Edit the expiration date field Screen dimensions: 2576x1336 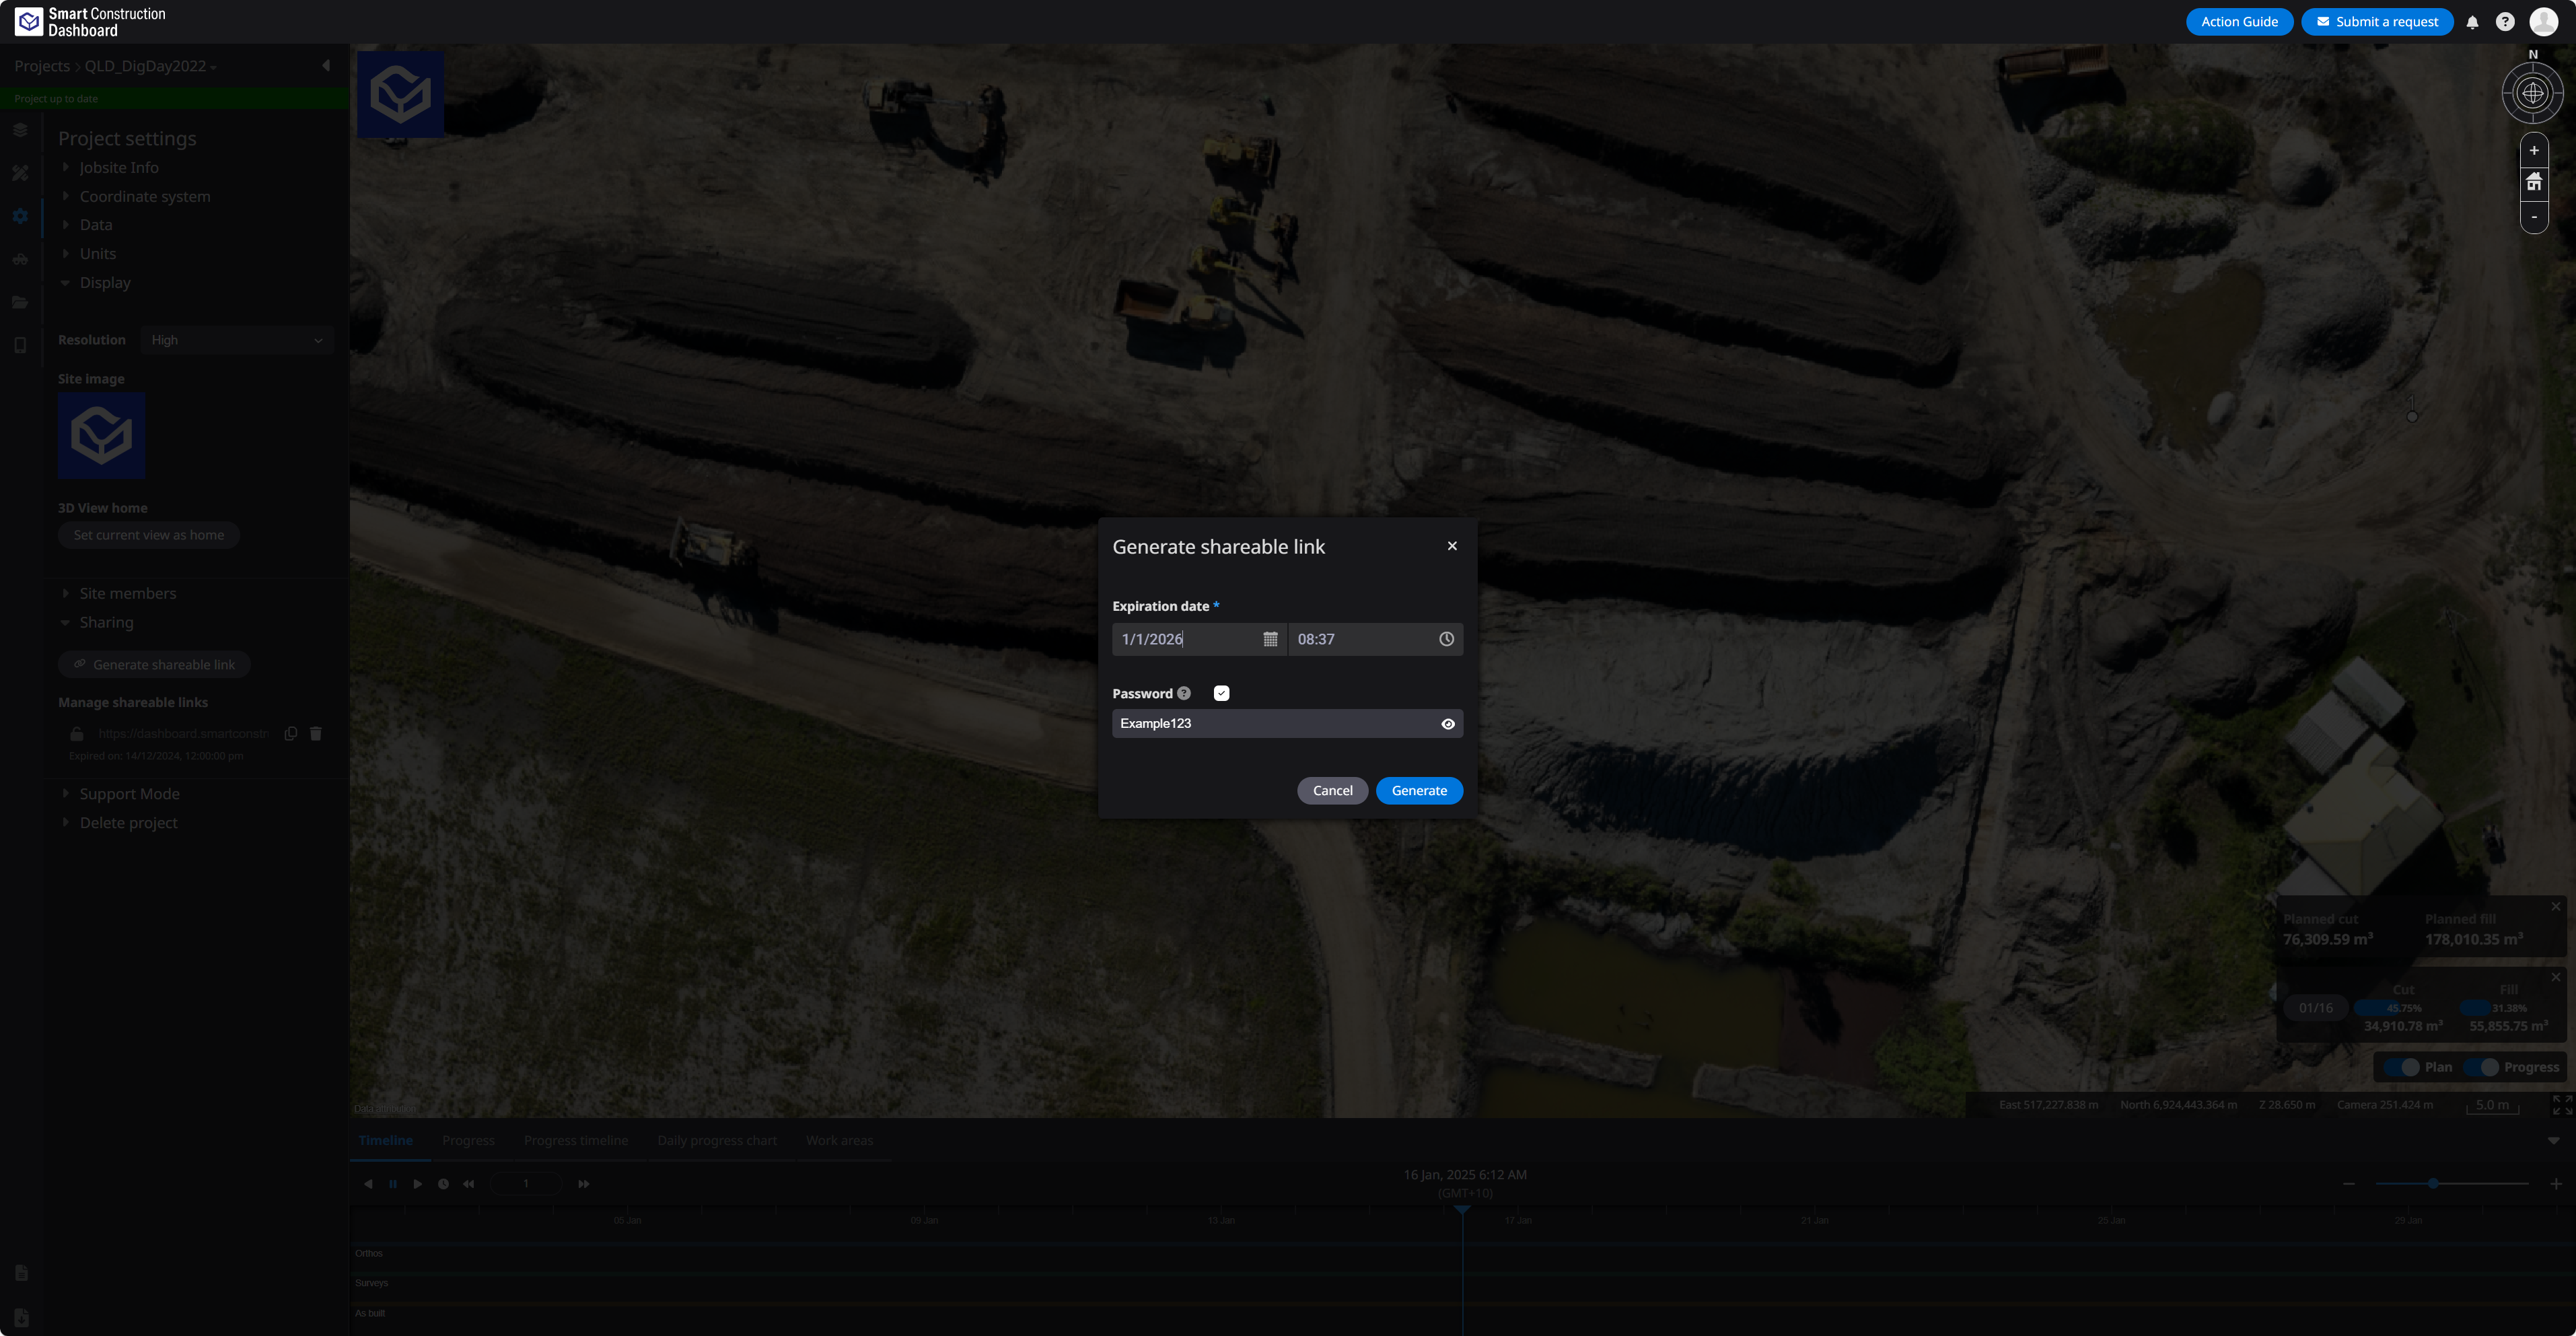(1198, 639)
